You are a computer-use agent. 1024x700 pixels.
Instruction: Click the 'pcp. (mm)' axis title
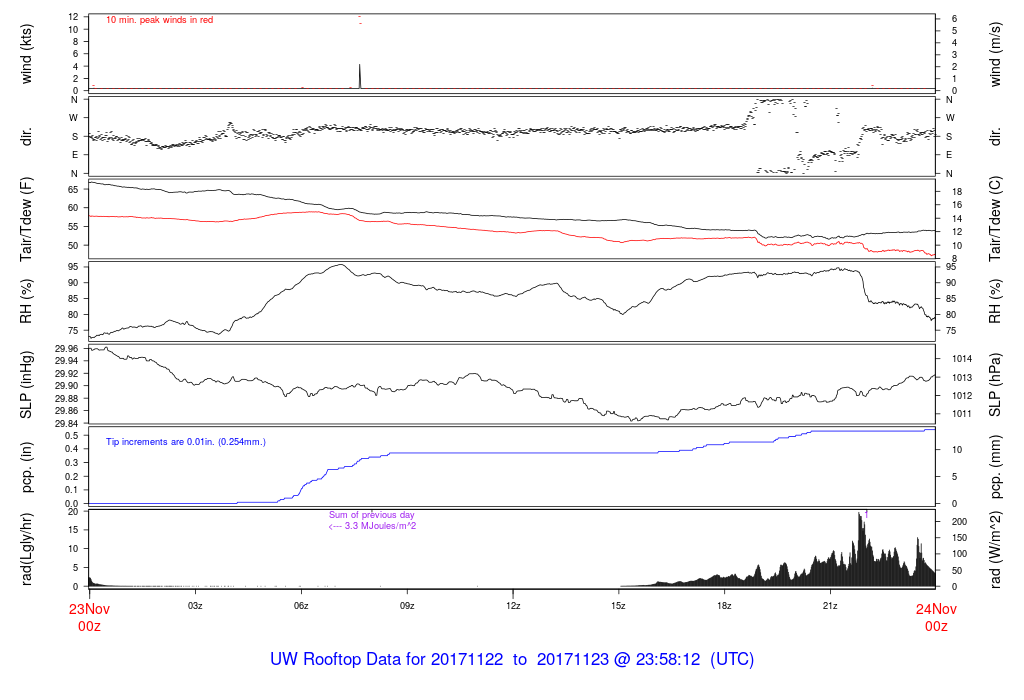pos(995,467)
